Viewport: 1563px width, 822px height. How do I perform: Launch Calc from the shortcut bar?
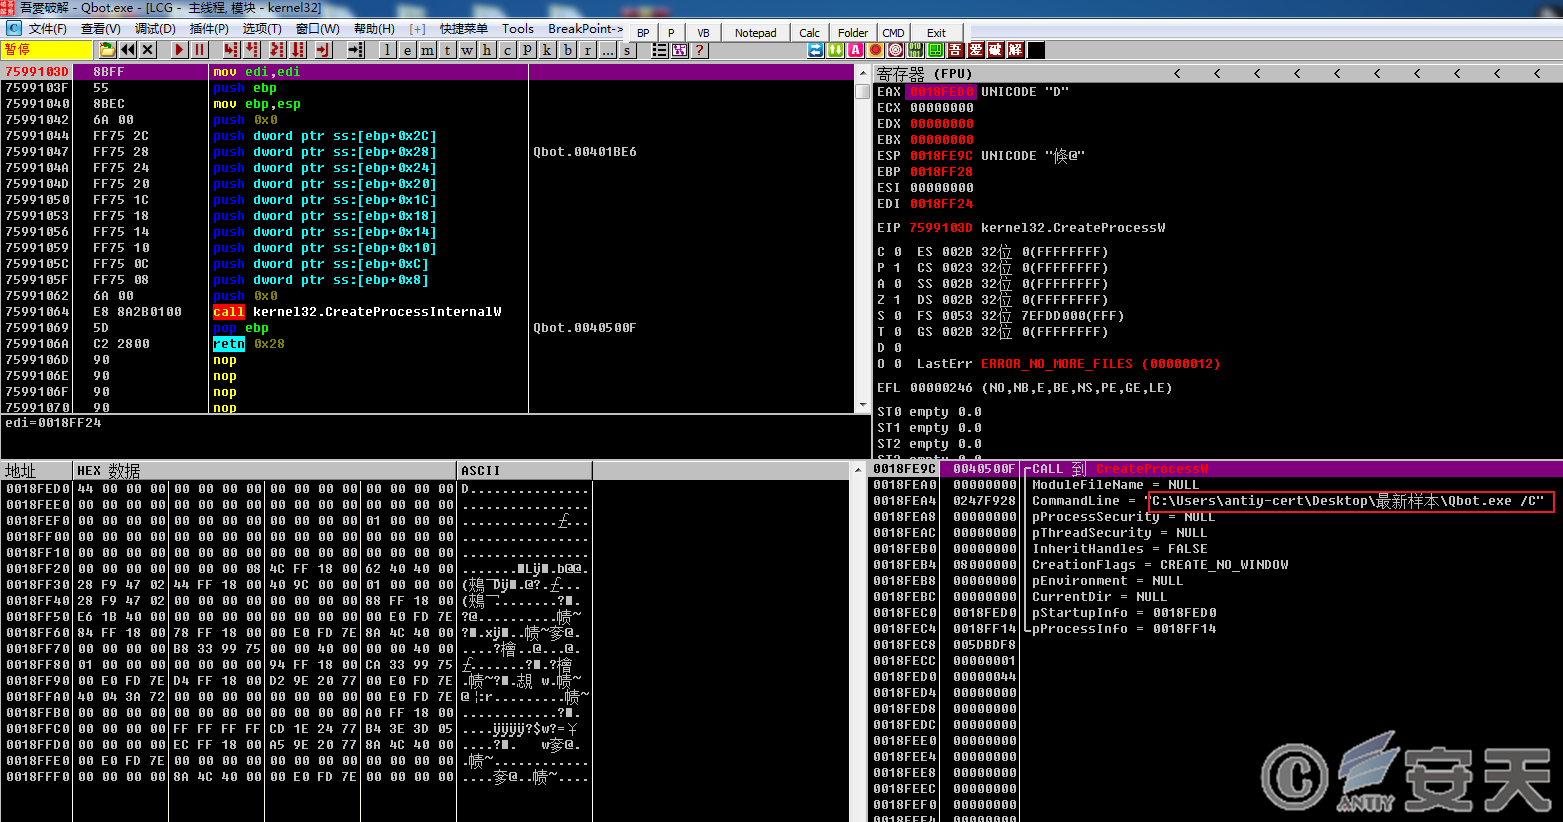(810, 32)
